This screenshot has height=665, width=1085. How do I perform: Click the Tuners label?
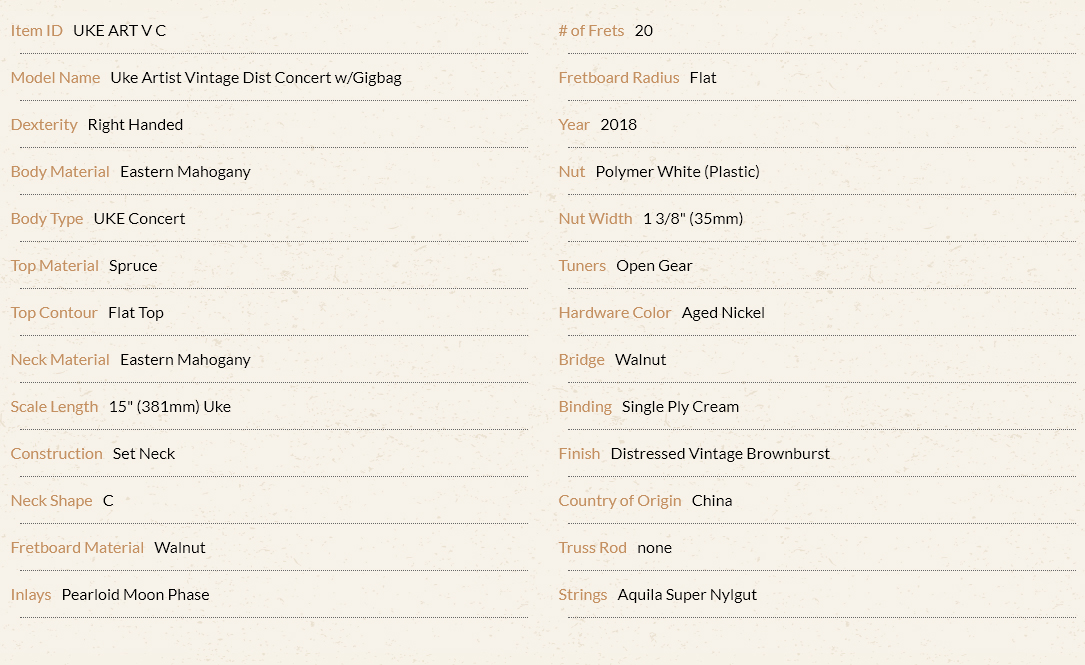click(582, 266)
